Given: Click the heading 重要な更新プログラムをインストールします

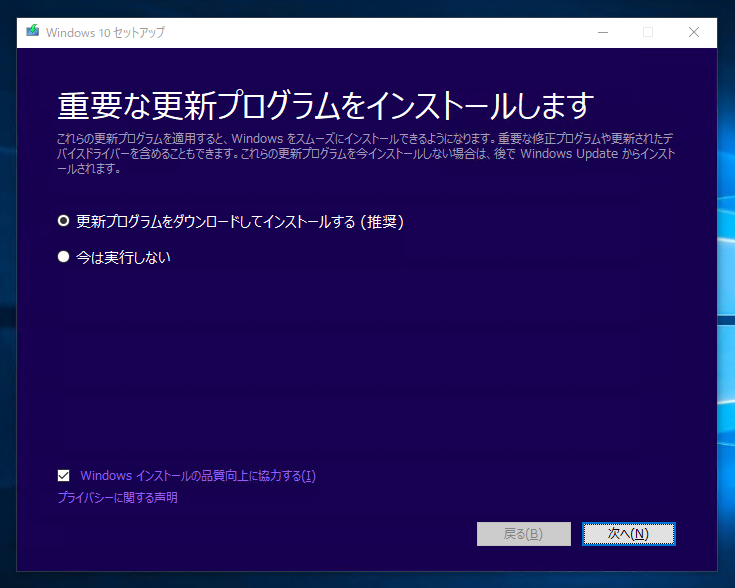Looking at the screenshot, I should [x=326, y=105].
